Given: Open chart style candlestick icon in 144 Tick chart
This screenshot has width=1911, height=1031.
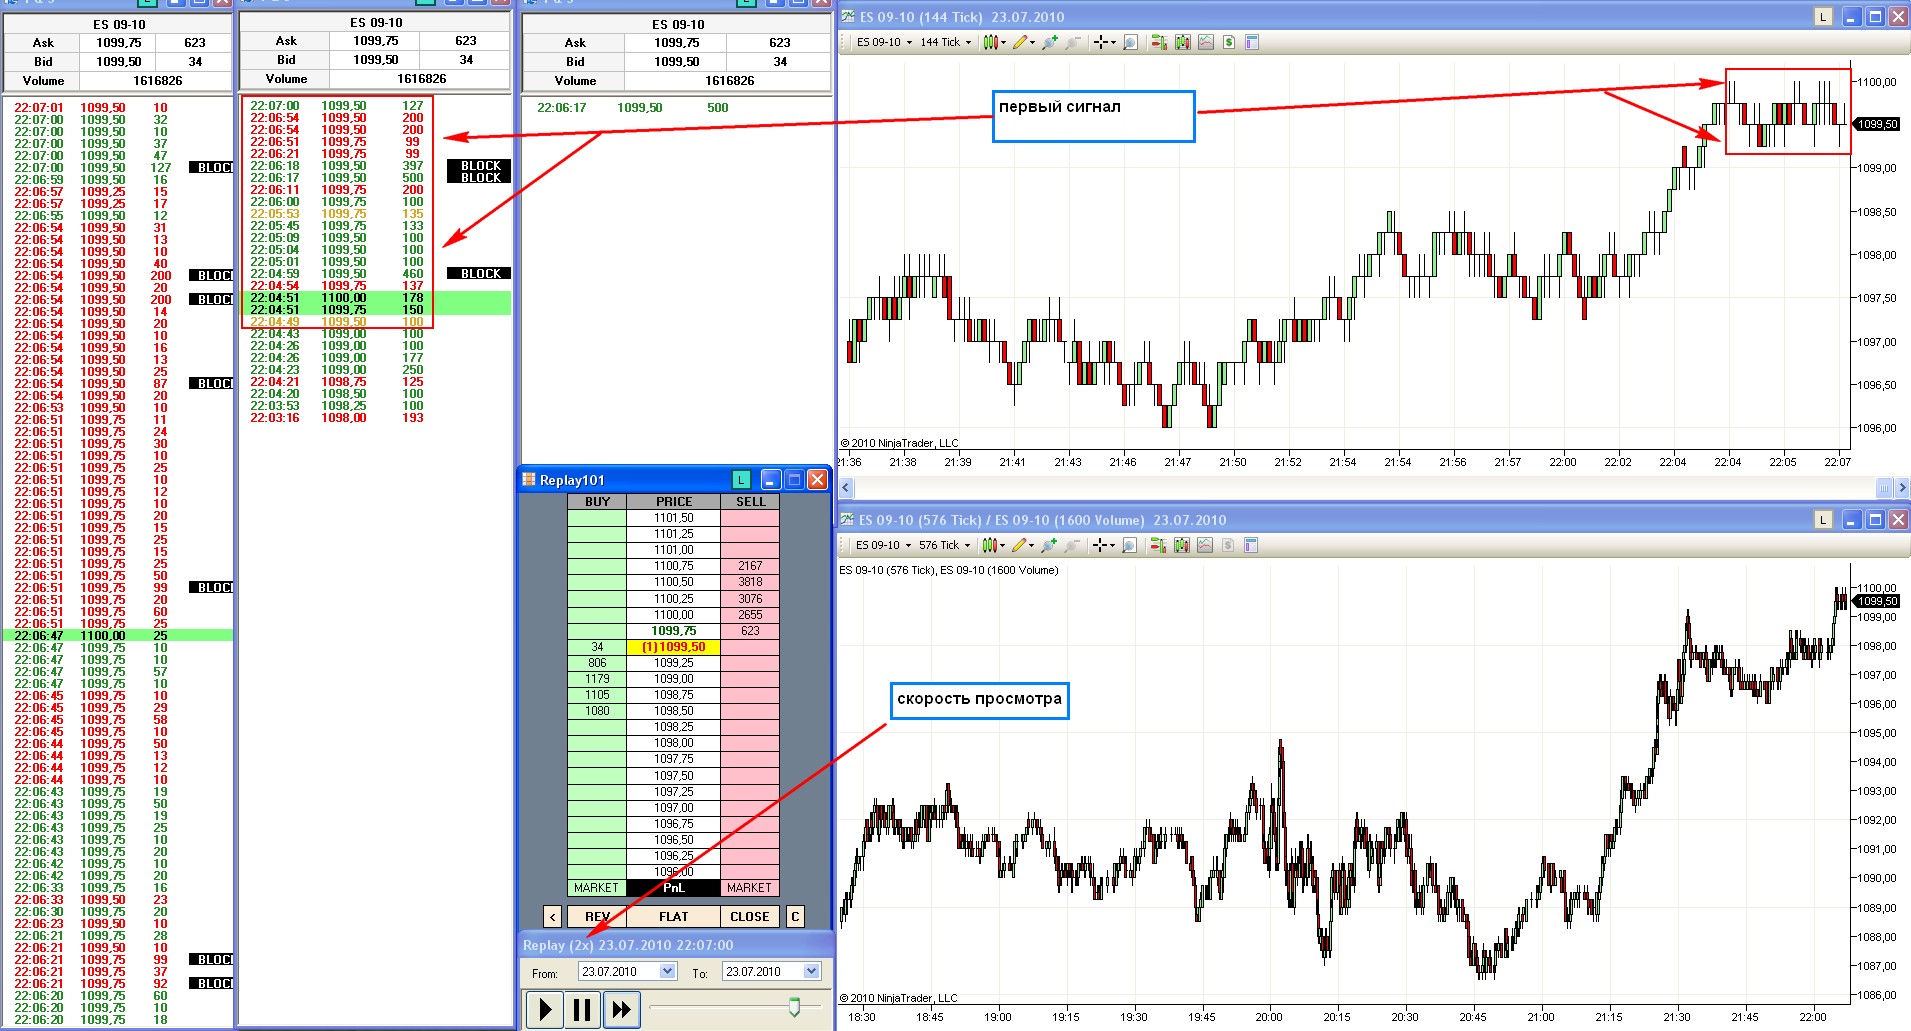Looking at the screenshot, I should 990,42.
